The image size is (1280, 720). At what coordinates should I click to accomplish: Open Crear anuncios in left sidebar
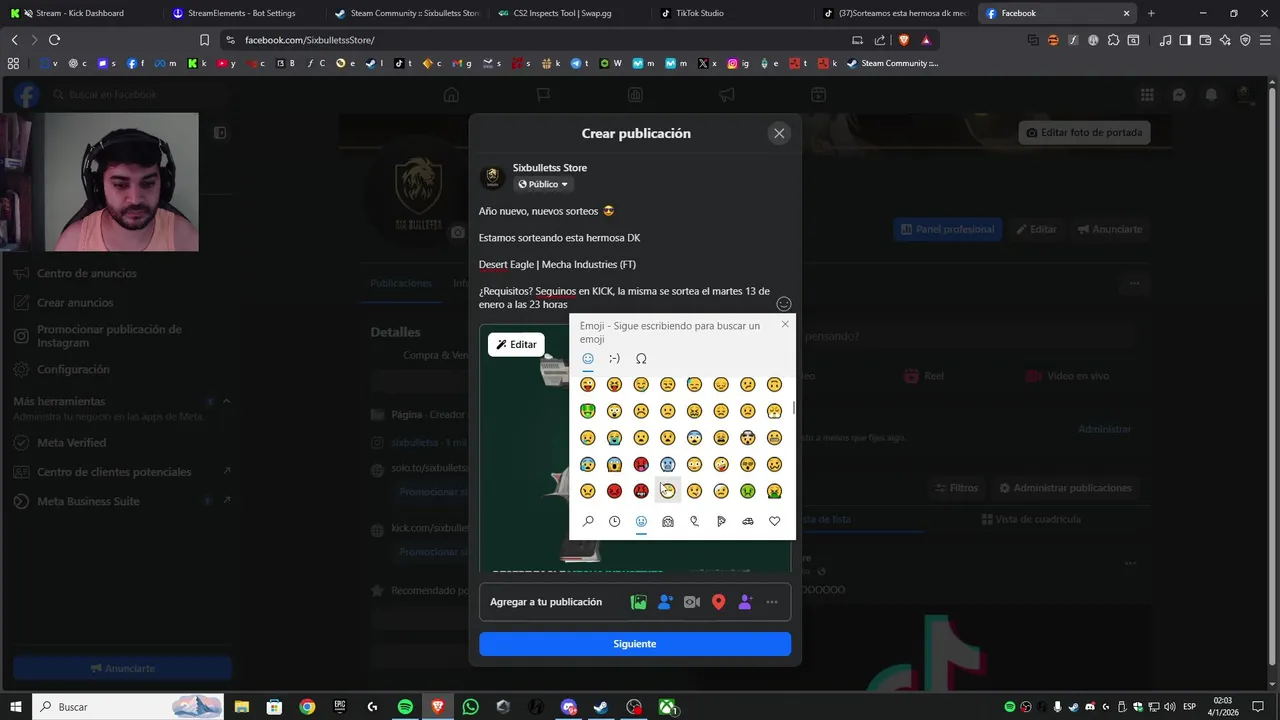click(x=75, y=302)
